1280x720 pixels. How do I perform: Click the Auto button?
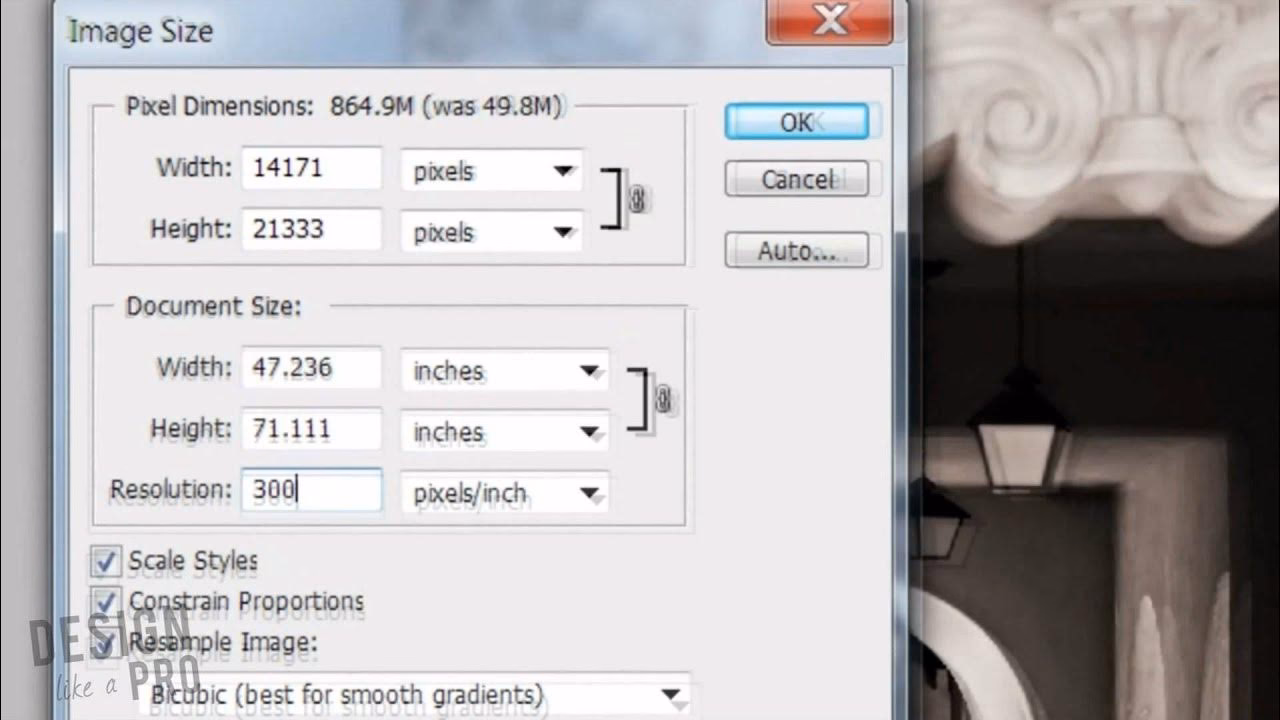[797, 249]
